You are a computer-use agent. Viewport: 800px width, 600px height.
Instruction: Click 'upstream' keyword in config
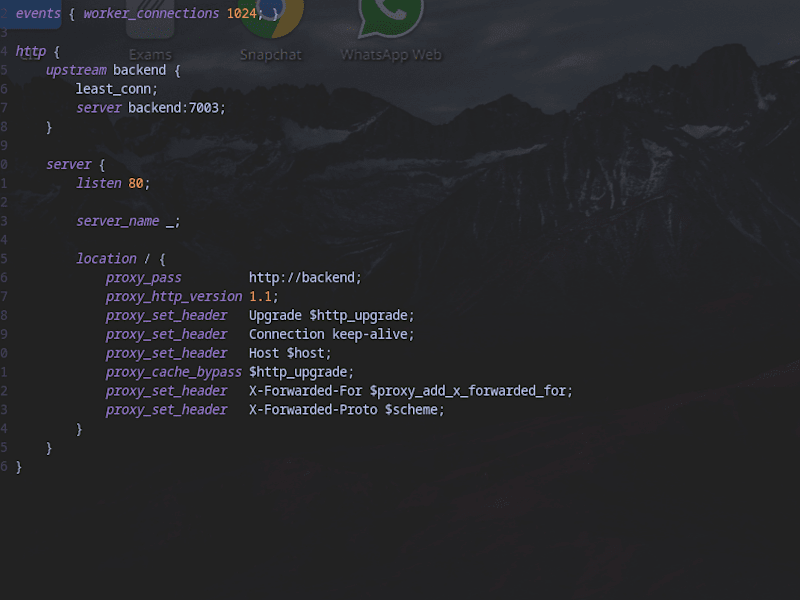[x=76, y=70]
